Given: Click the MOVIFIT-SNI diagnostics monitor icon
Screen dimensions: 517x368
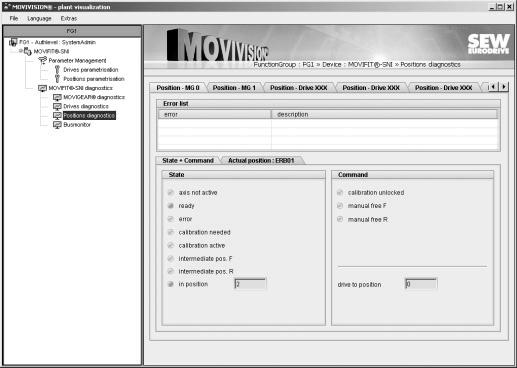Looking at the screenshot, I should 42,88.
